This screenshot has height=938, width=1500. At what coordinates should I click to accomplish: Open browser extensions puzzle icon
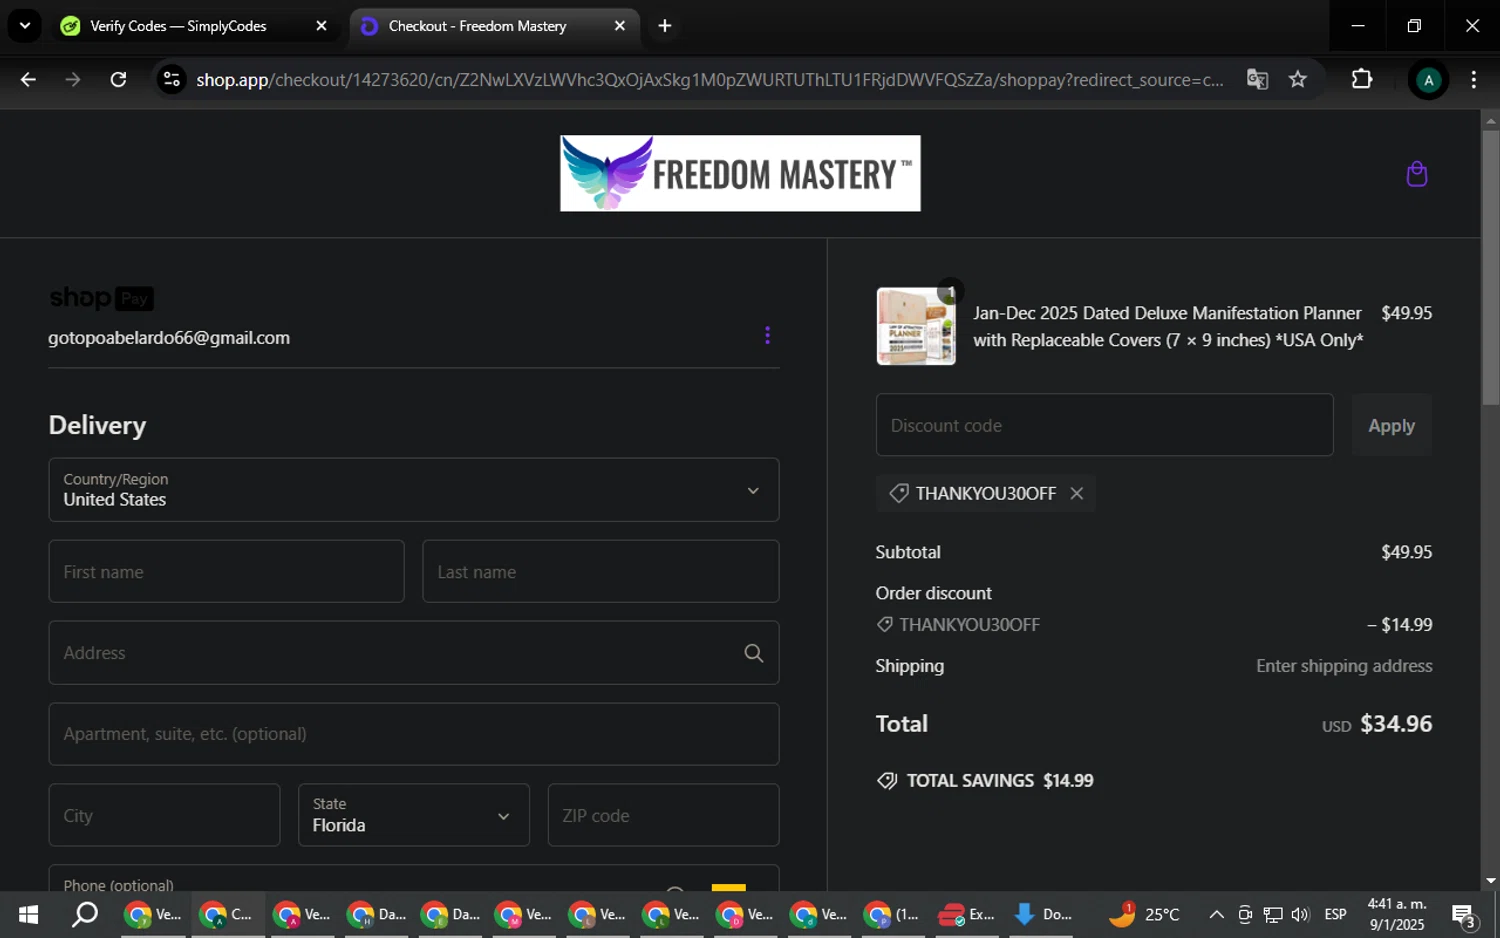[x=1362, y=80]
